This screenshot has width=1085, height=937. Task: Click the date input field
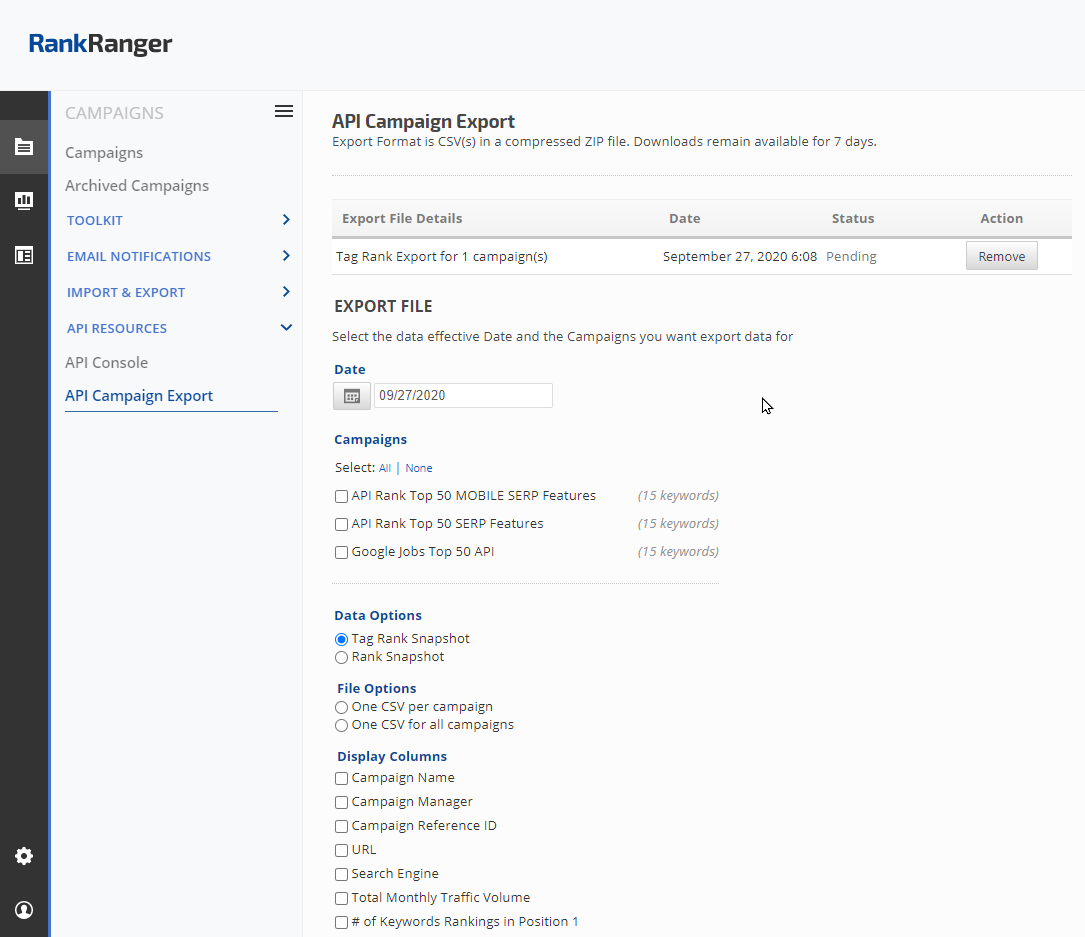(x=463, y=396)
